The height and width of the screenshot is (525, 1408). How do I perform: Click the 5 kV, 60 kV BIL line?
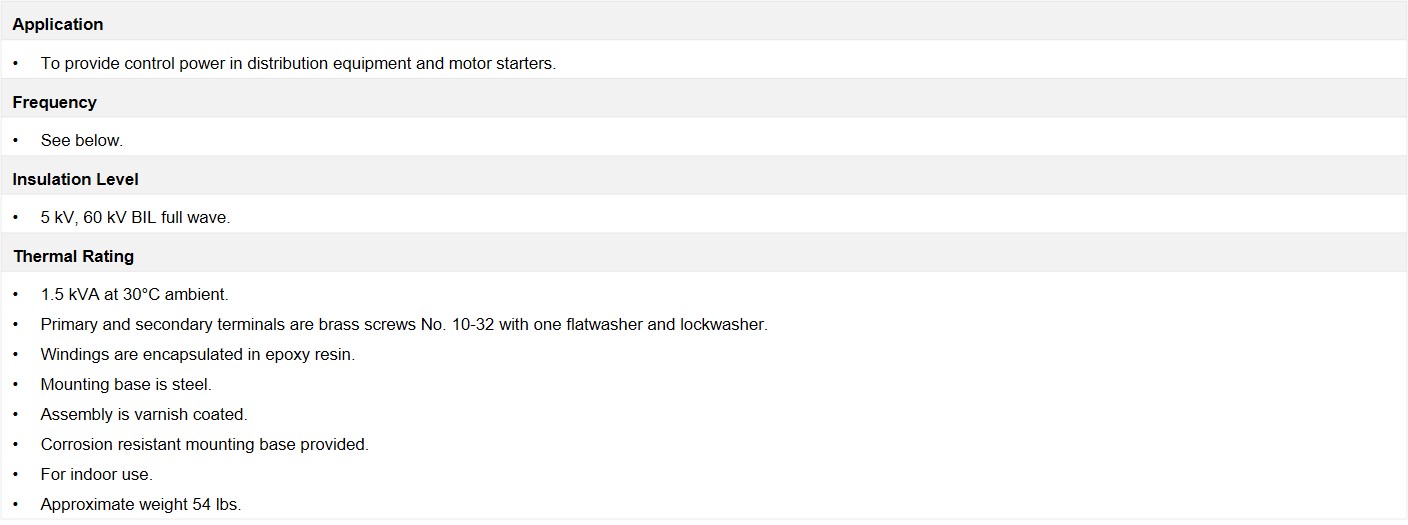(x=135, y=217)
